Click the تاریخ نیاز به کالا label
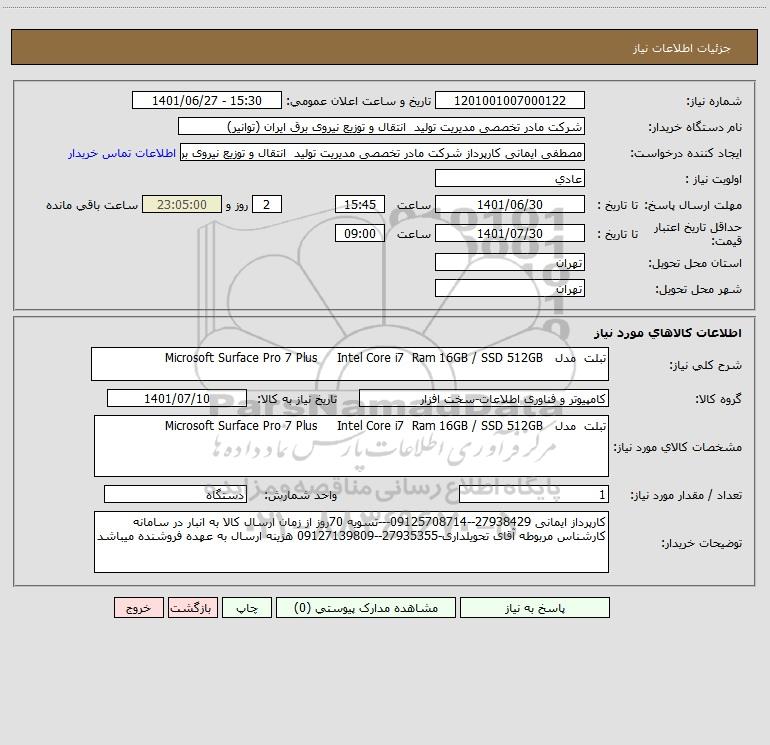Screen dimensions: 770x745 pos(297,399)
